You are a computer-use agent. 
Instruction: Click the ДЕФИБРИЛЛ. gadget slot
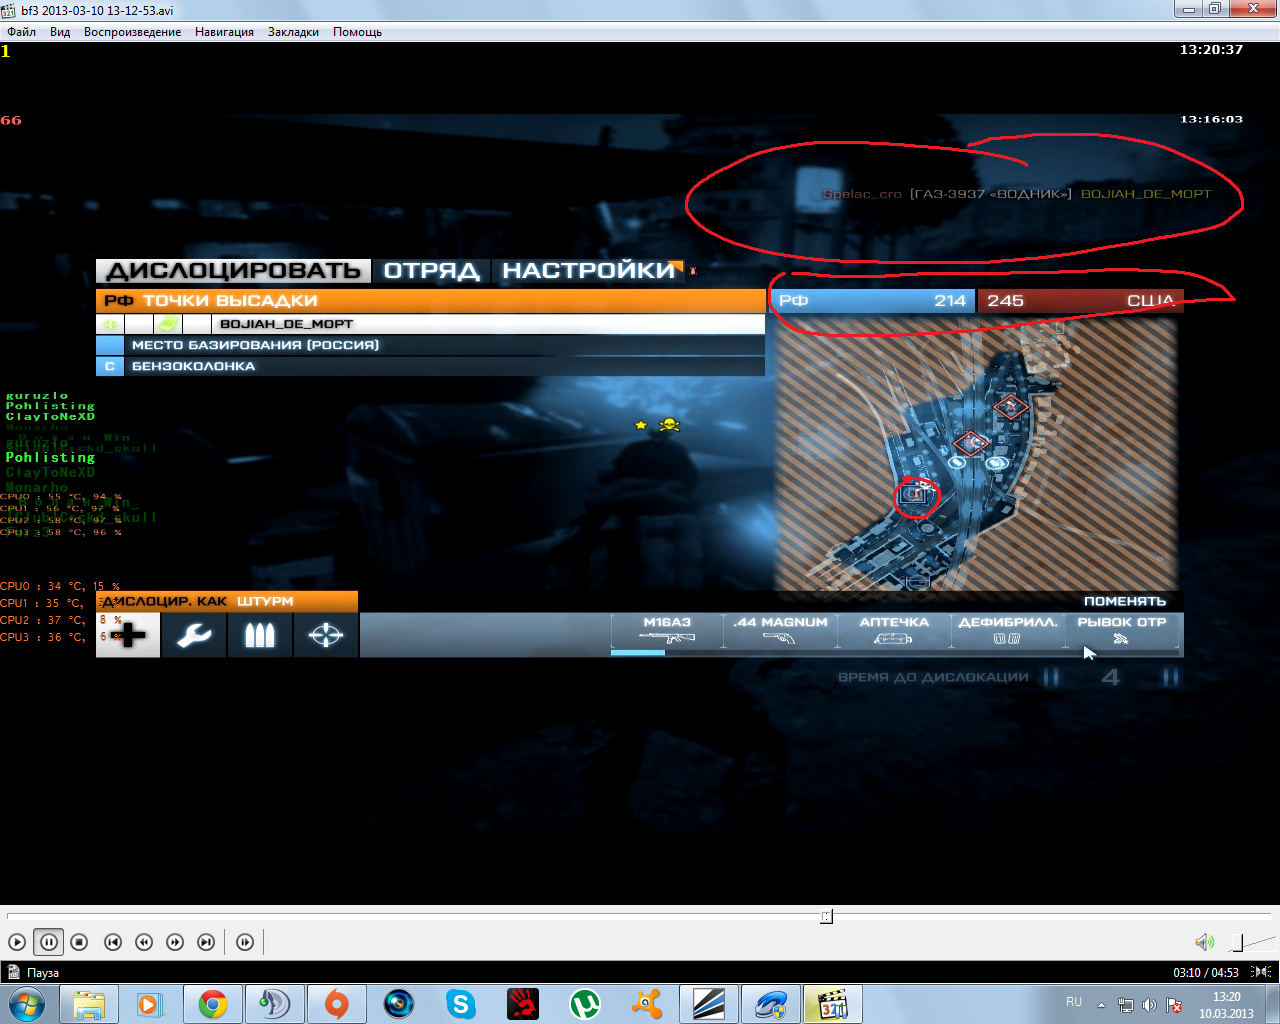(1007, 631)
